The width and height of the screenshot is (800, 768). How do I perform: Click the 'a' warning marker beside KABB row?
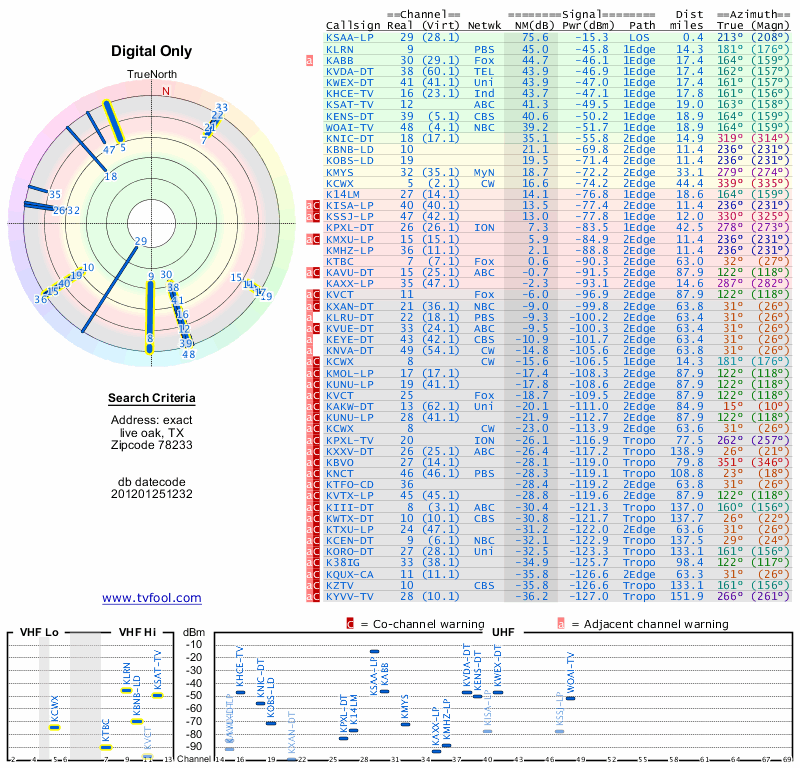point(309,60)
